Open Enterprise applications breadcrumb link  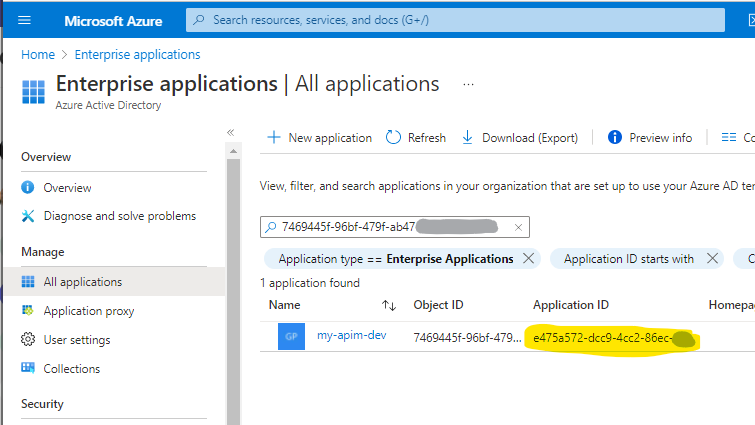137,54
